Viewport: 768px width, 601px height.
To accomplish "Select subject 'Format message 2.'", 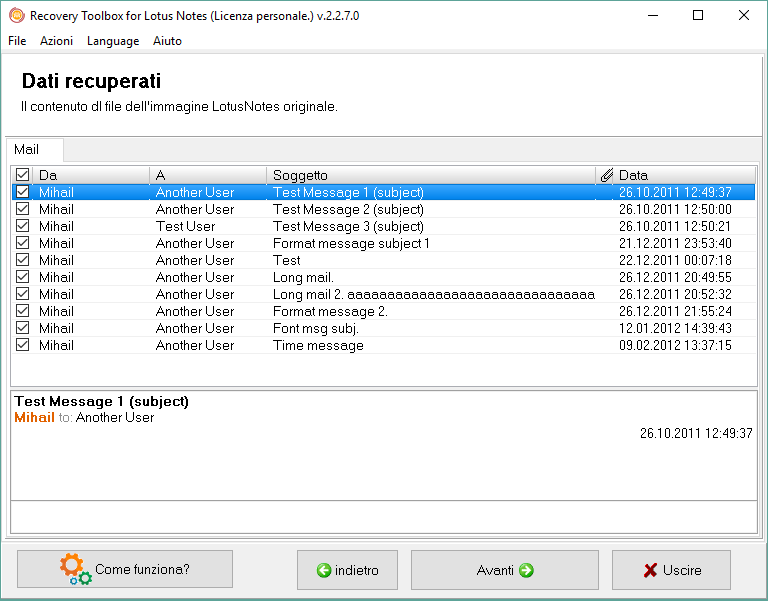I will (330, 312).
